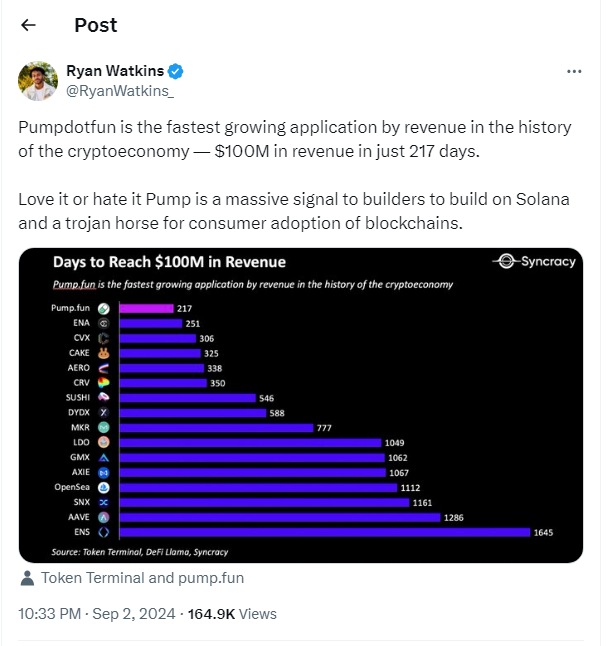Open the Token Terminal and pump.fun tags
The width and height of the screenshot is (607, 646).
(x=142, y=578)
